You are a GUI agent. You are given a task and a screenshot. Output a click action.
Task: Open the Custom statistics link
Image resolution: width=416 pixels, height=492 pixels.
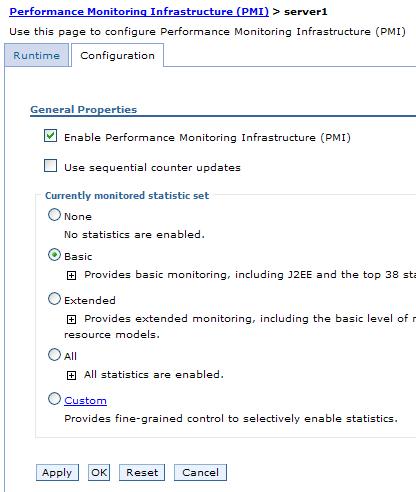click(x=85, y=400)
